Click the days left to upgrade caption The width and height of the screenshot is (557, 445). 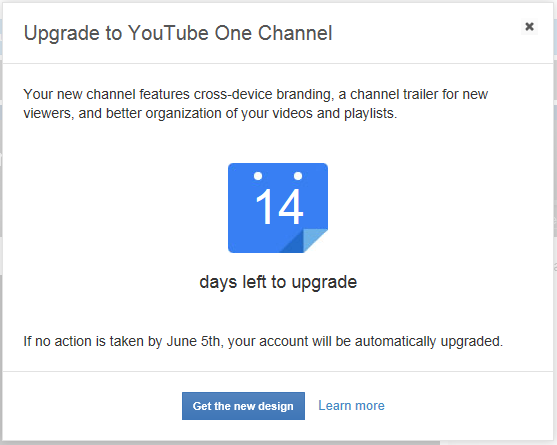coord(278,282)
